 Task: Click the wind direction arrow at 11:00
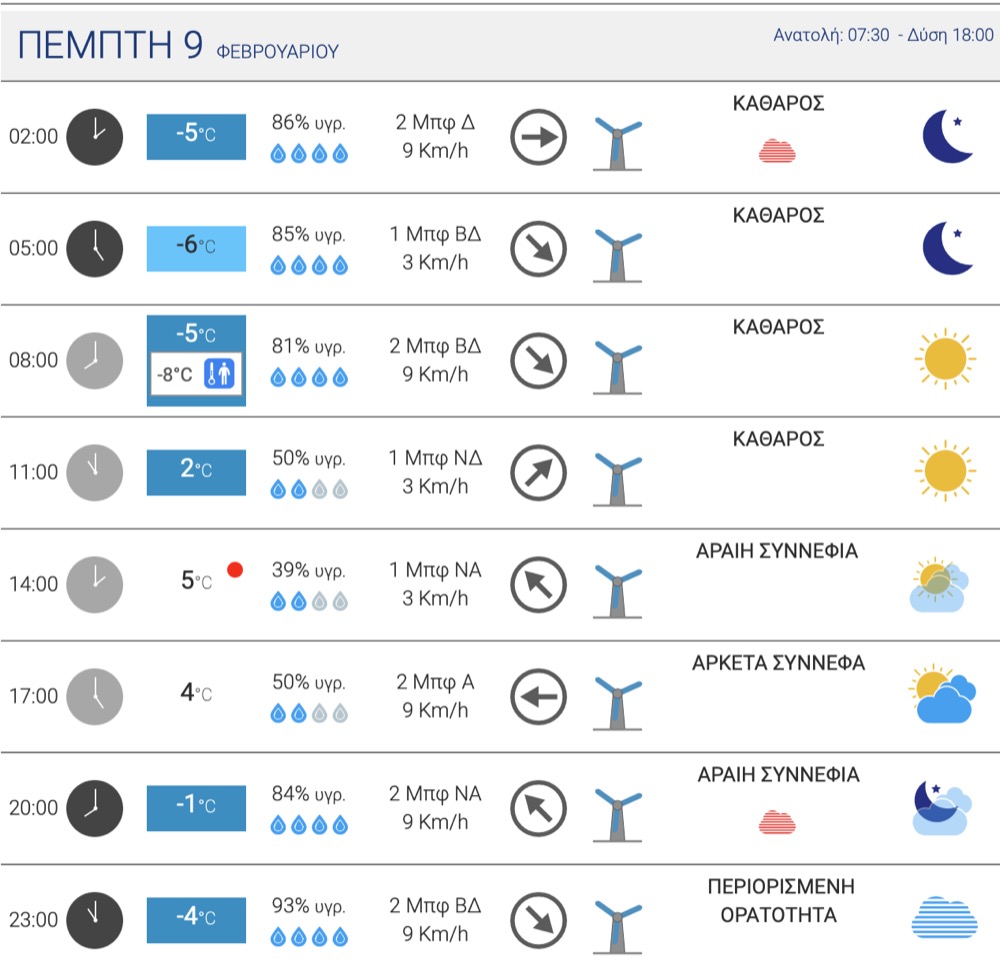pyautogui.click(x=538, y=473)
